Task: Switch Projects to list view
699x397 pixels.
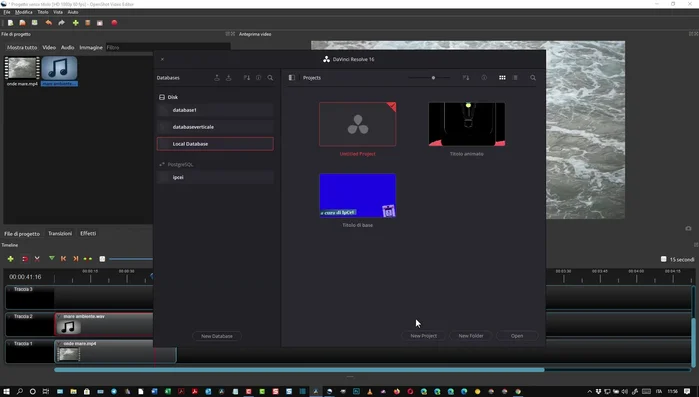Action: coord(515,78)
